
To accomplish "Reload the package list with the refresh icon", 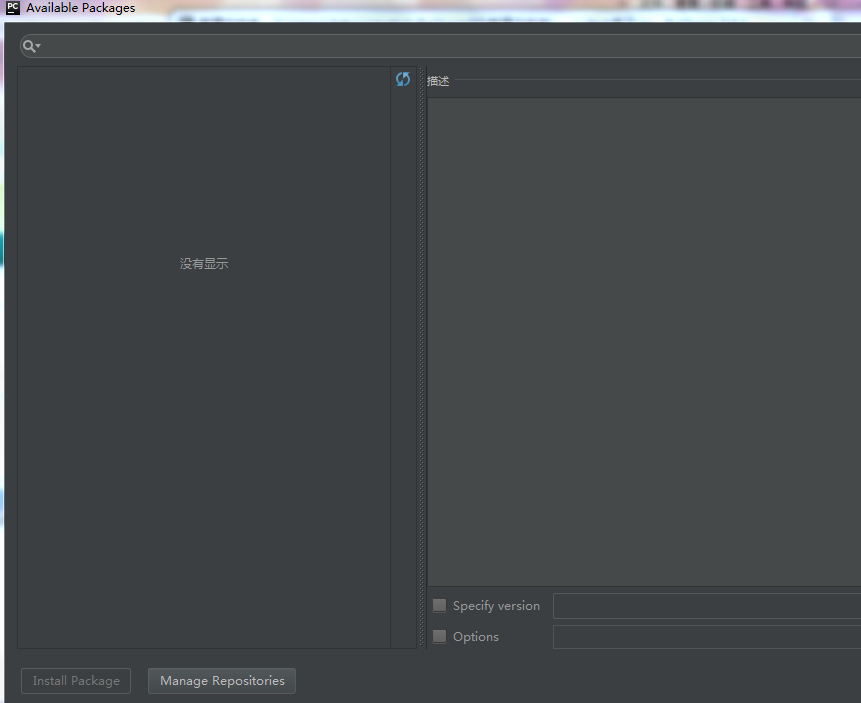I will pos(403,79).
